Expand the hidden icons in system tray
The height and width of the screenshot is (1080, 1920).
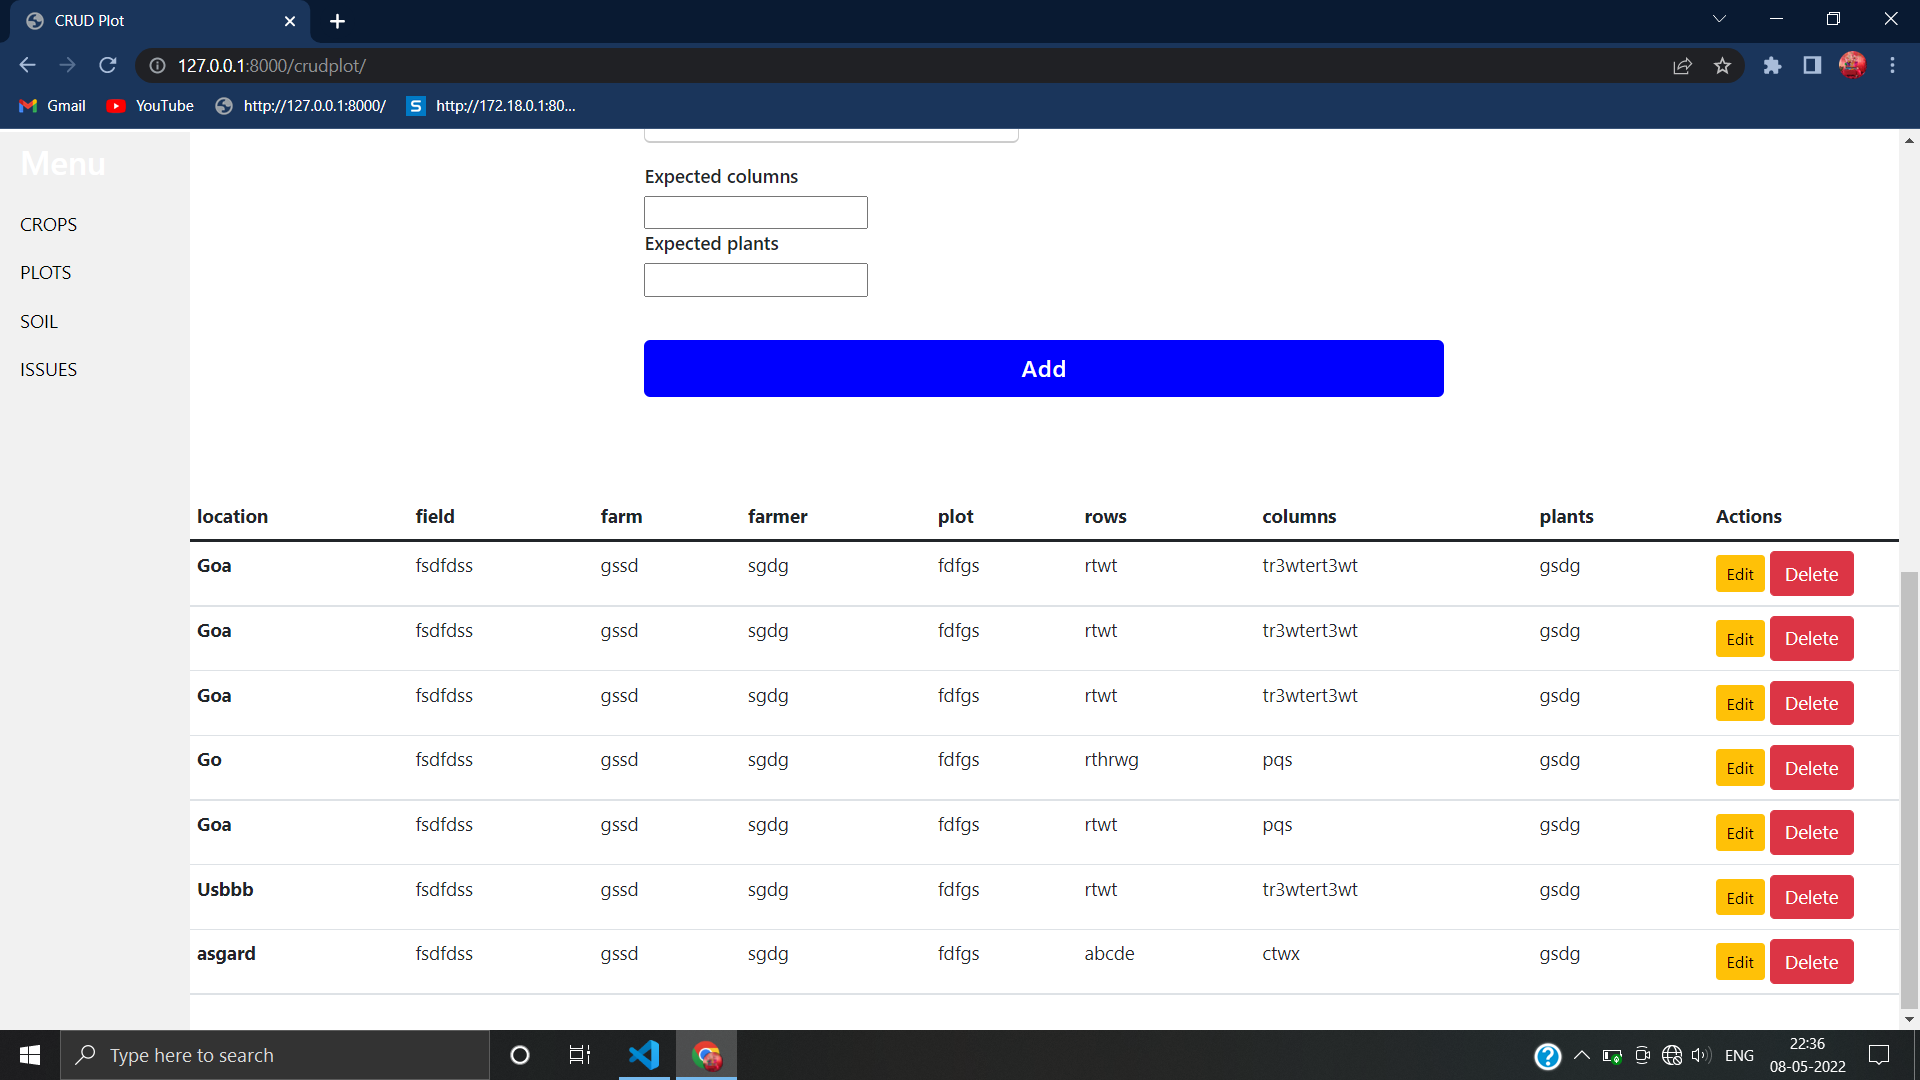pos(1582,1055)
